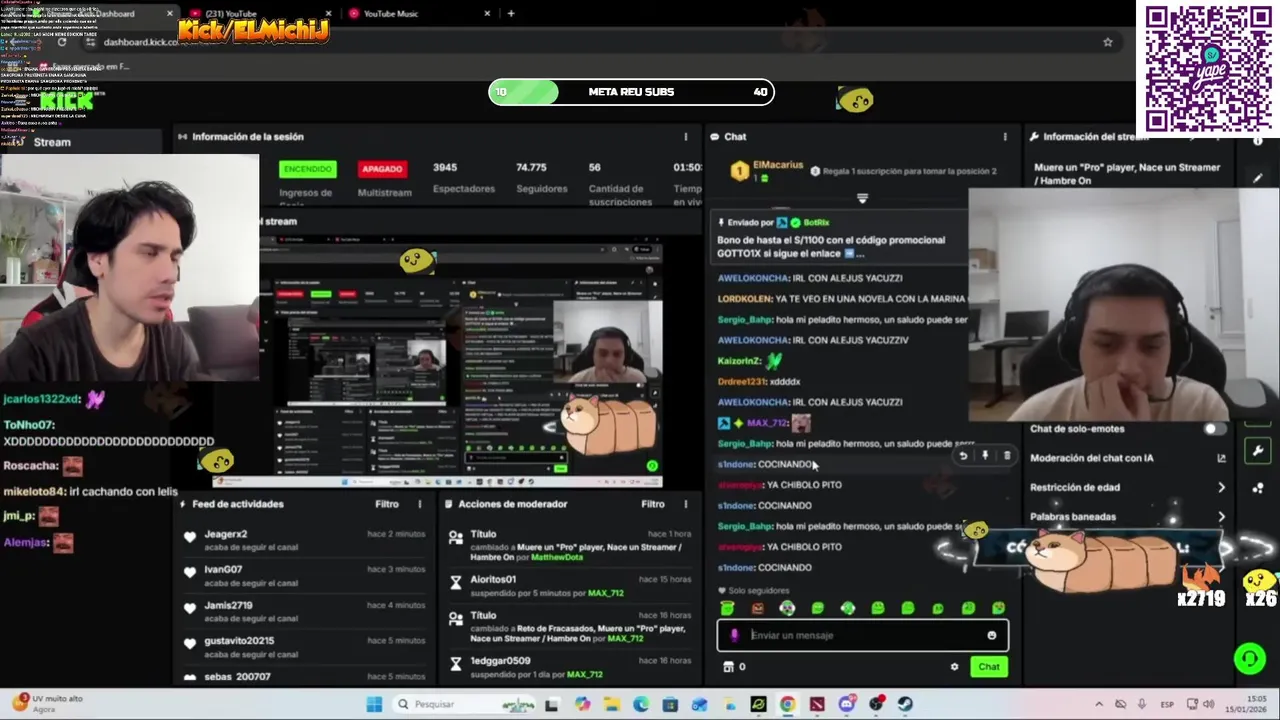Open Google Chrome from the taskbar

(x=788, y=704)
